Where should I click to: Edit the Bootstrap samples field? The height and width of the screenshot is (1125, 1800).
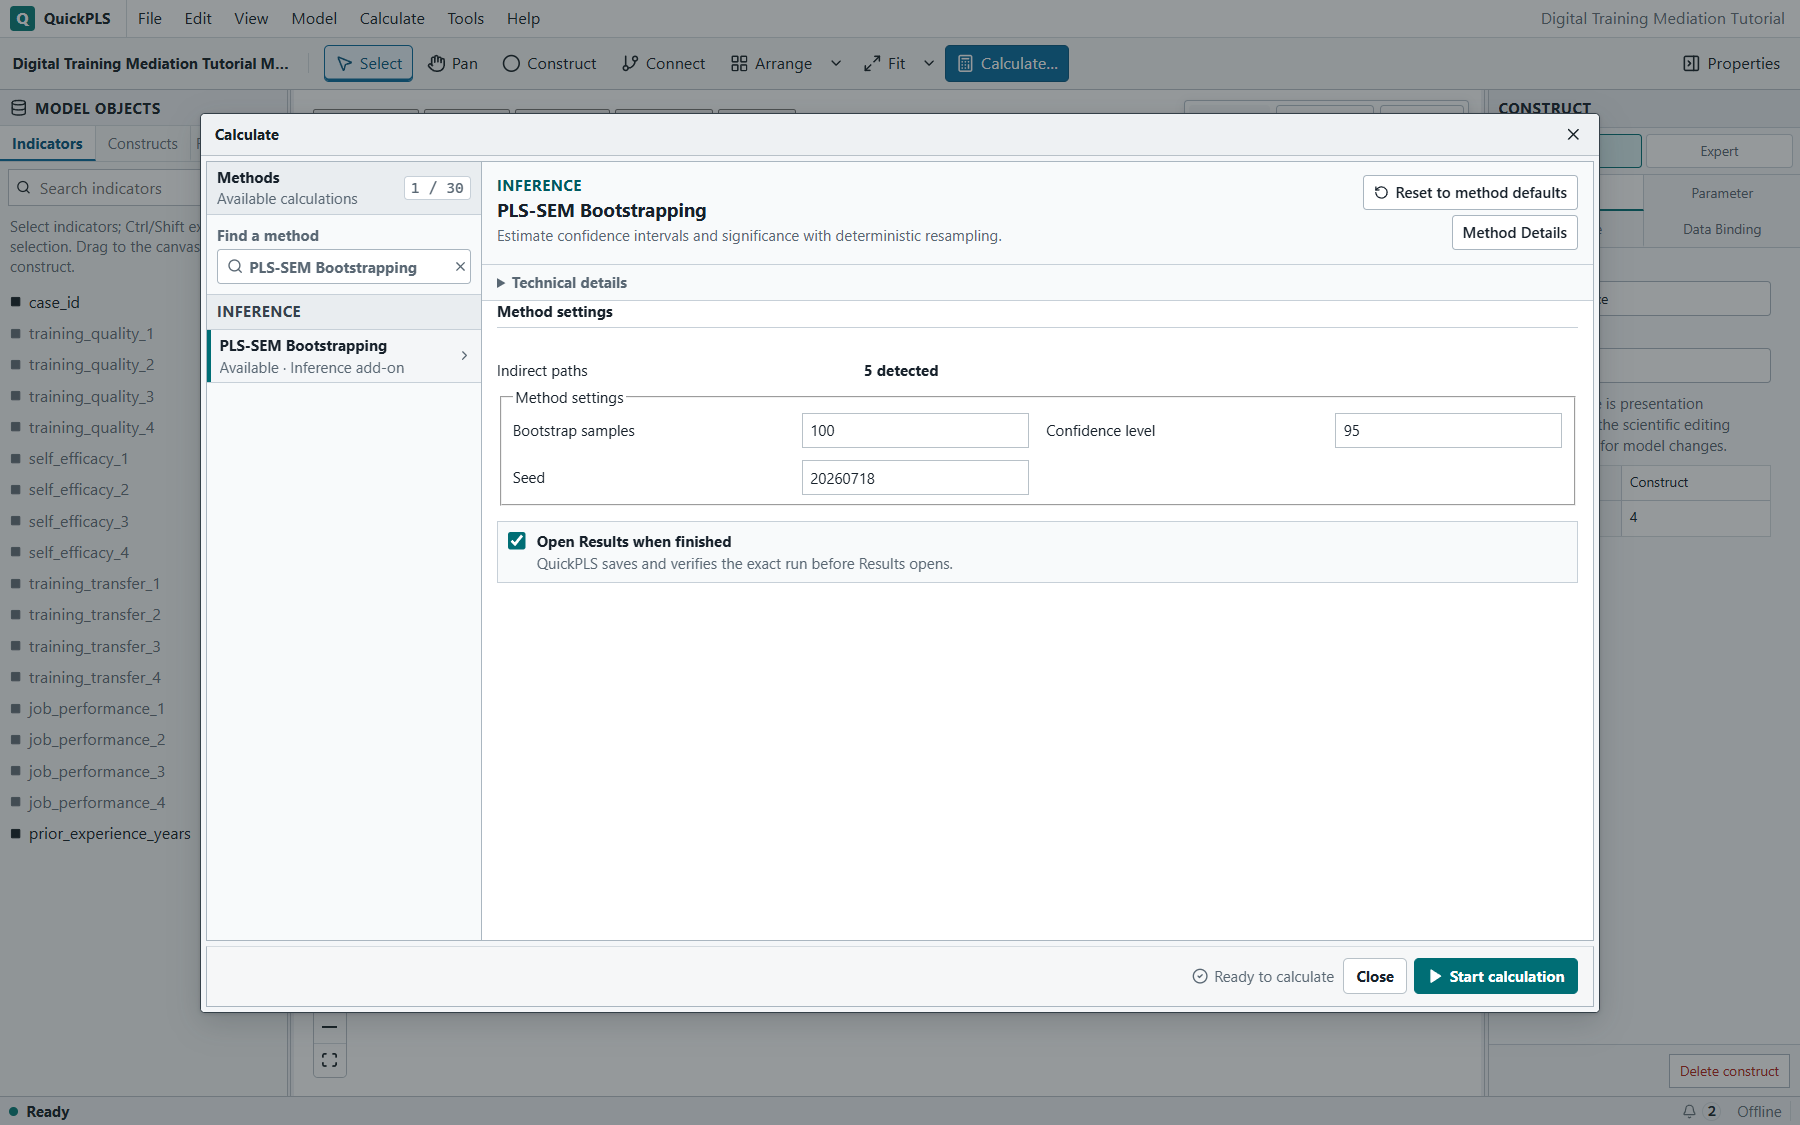[x=915, y=431]
